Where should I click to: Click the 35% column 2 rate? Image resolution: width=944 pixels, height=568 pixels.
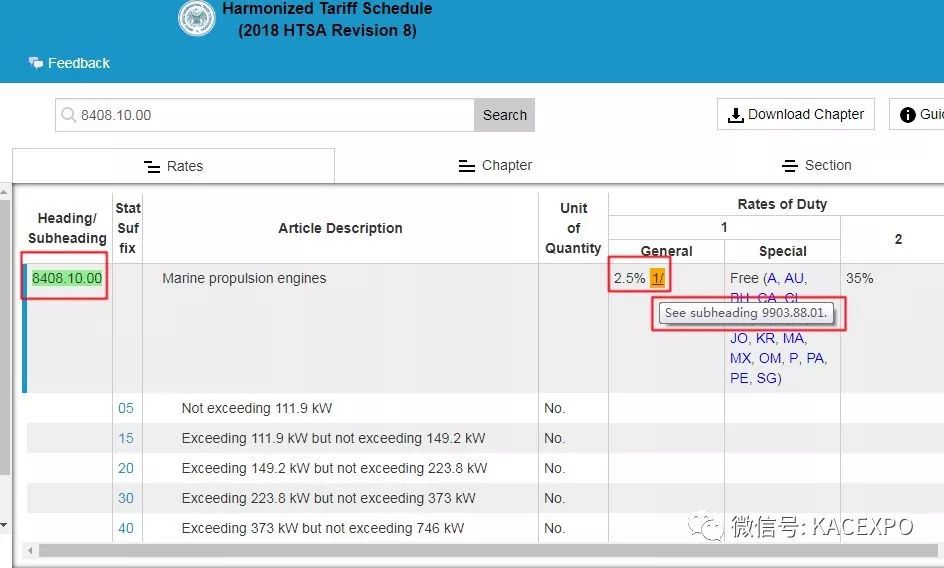pyautogui.click(x=859, y=278)
